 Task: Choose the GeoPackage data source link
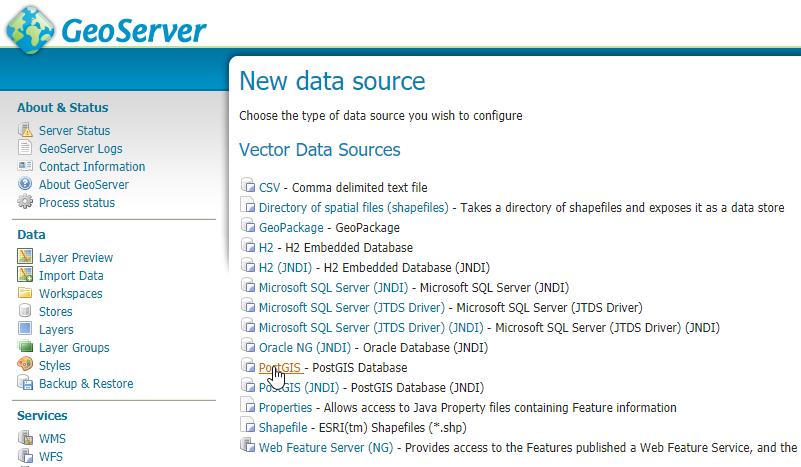click(x=291, y=228)
